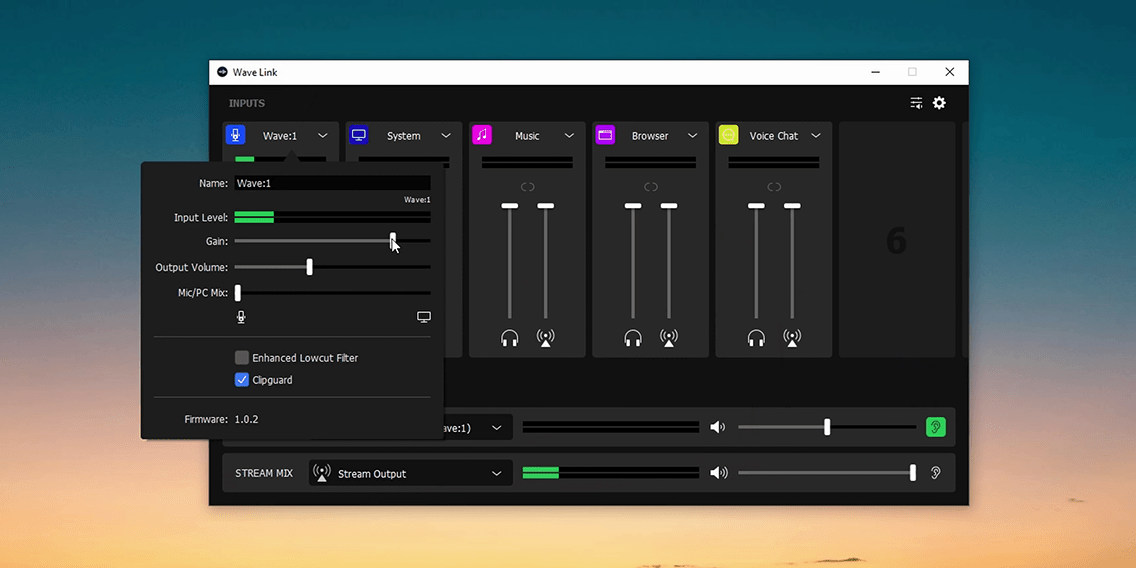The height and width of the screenshot is (568, 1136).
Task: Toggle Browser channel fader link
Action: click(651, 187)
